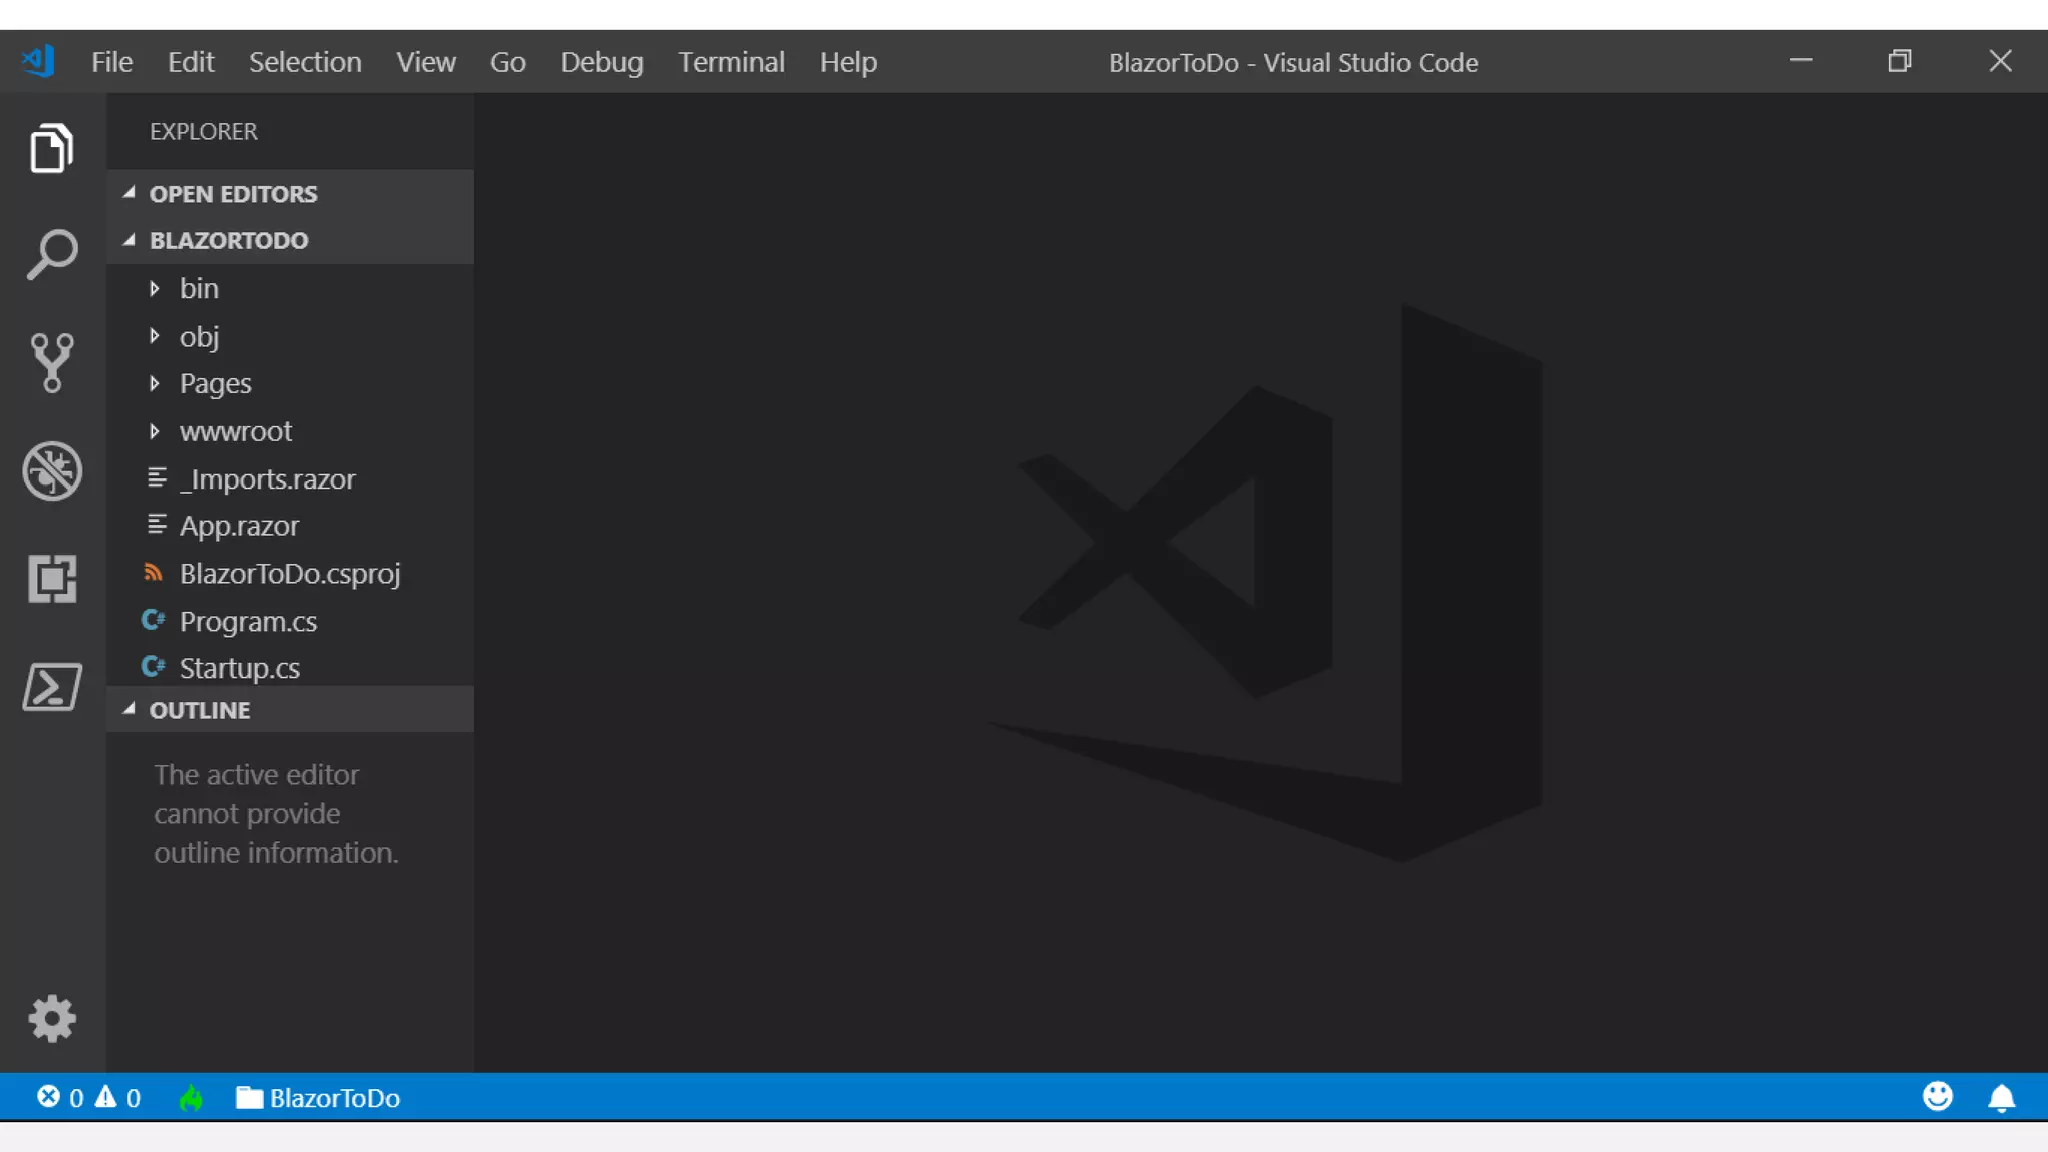Open the Explorer view icon
This screenshot has width=2048, height=1152.
tap(52, 149)
